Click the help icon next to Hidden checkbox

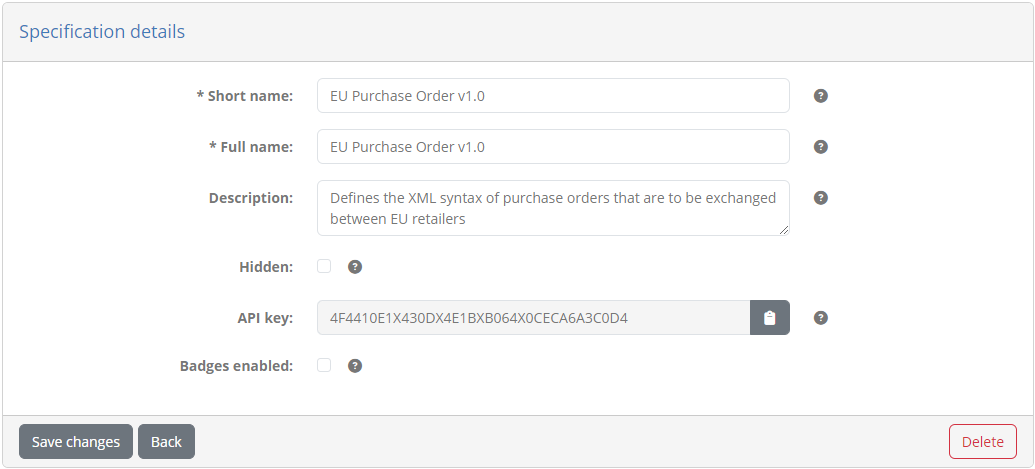tap(355, 266)
